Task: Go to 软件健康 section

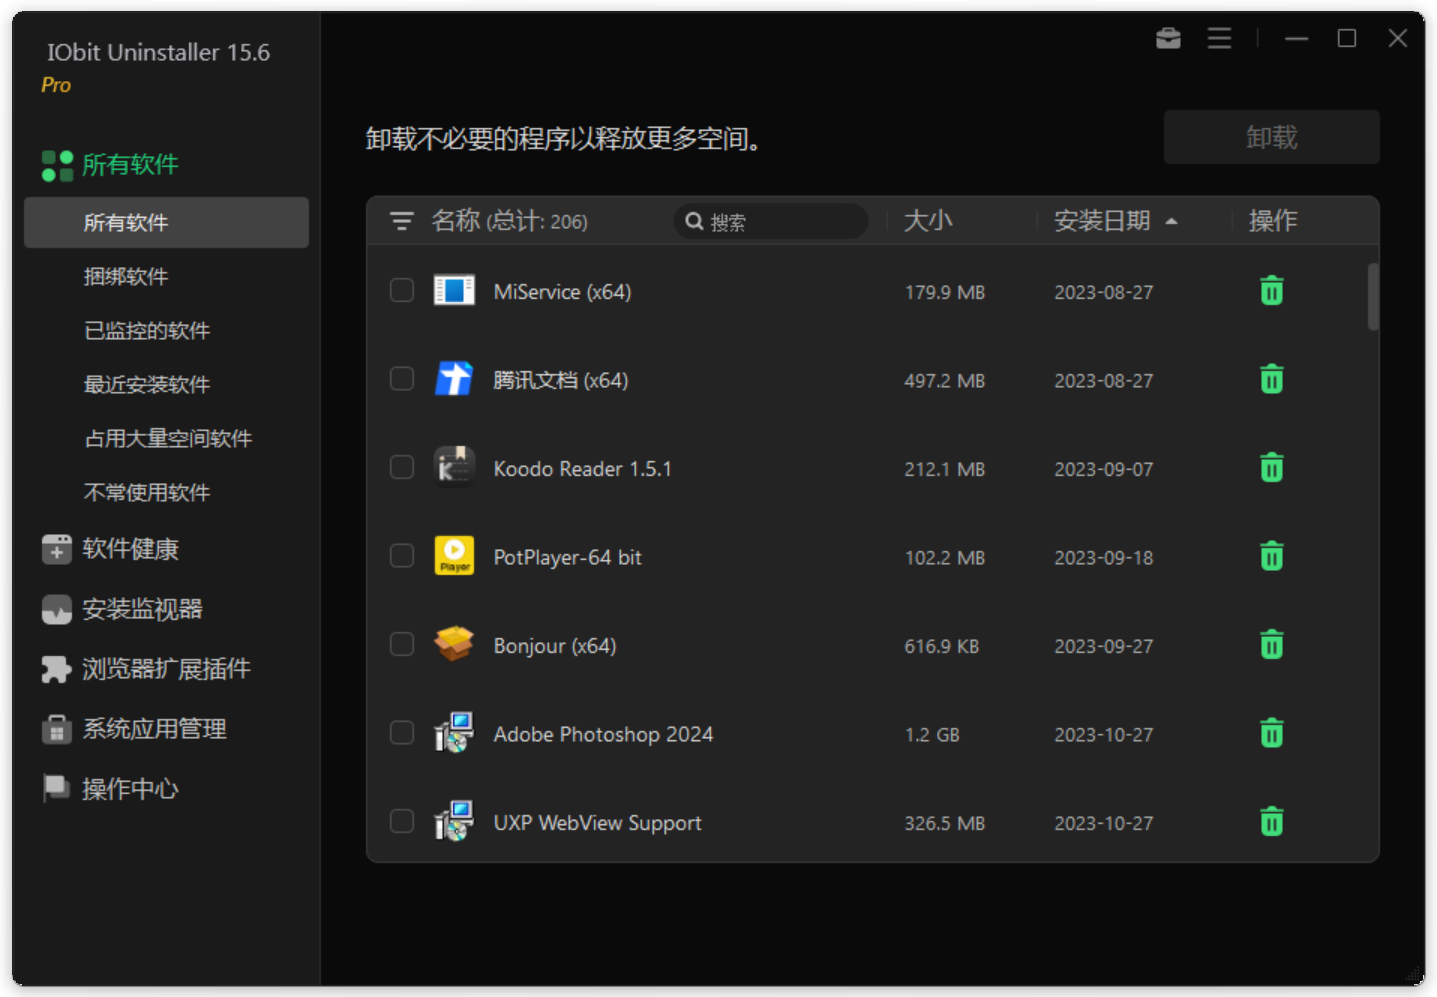Action: (130, 549)
